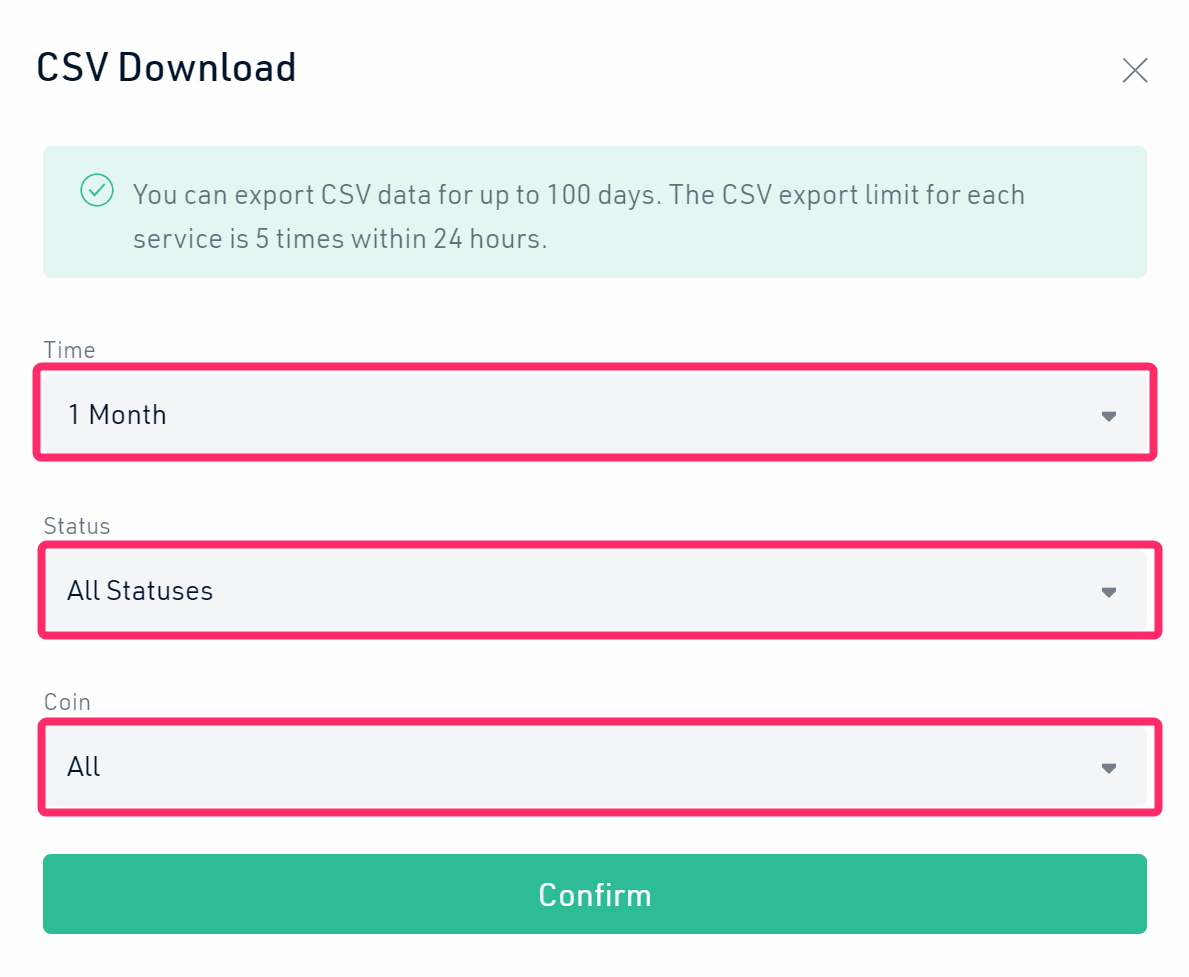Click the Time dropdown arrow icon
The image size is (1189, 977).
click(x=1108, y=416)
